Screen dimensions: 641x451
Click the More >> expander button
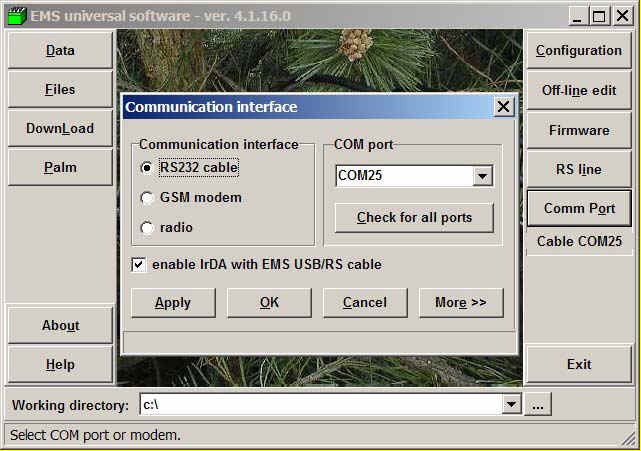click(x=460, y=303)
